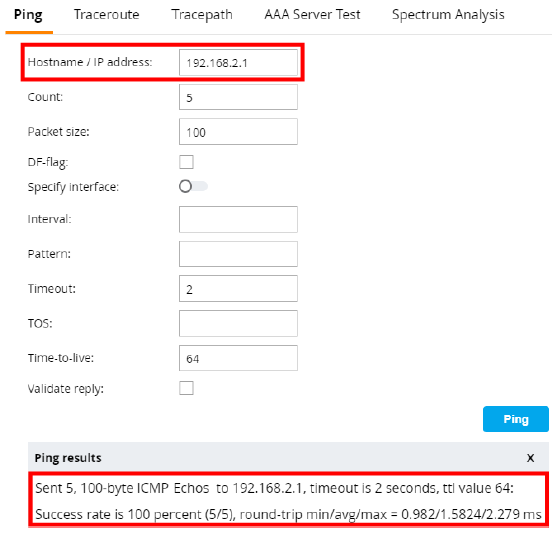
Task: Switch to the Traceroute tab
Action: tap(106, 15)
